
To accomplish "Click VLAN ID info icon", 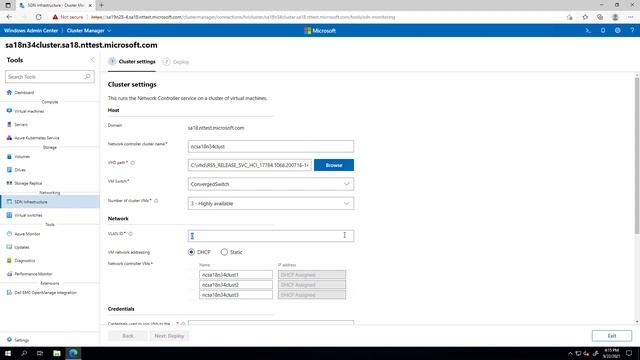I will click(x=131, y=234).
